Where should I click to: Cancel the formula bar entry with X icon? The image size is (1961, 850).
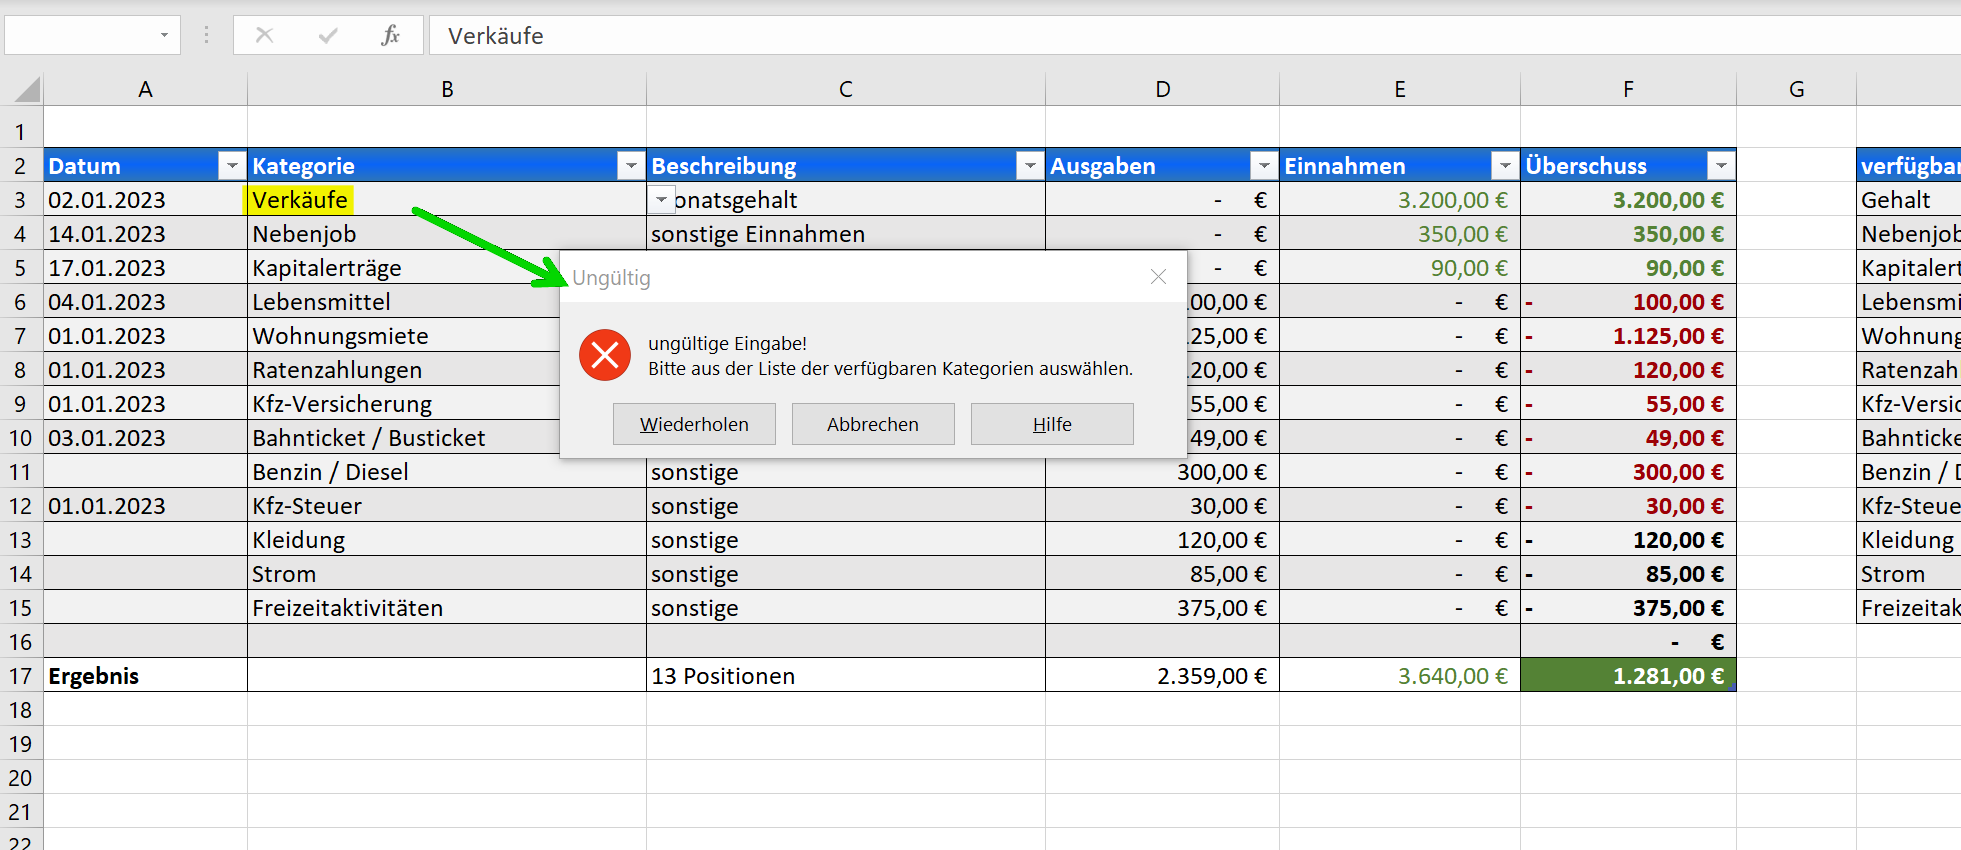264,35
